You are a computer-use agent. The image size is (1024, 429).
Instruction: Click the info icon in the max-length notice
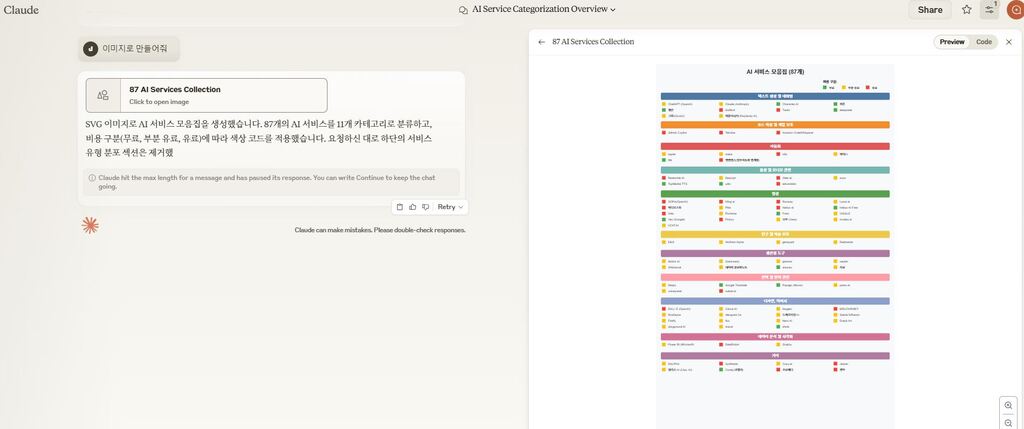tap(92, 178)
